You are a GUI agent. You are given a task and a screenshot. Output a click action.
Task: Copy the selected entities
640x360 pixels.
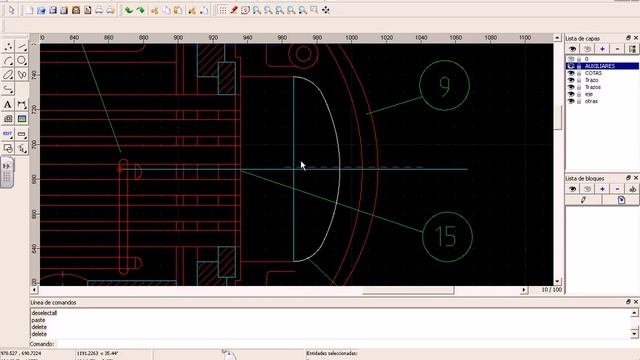pyautogui.click(x=167, y=10)
